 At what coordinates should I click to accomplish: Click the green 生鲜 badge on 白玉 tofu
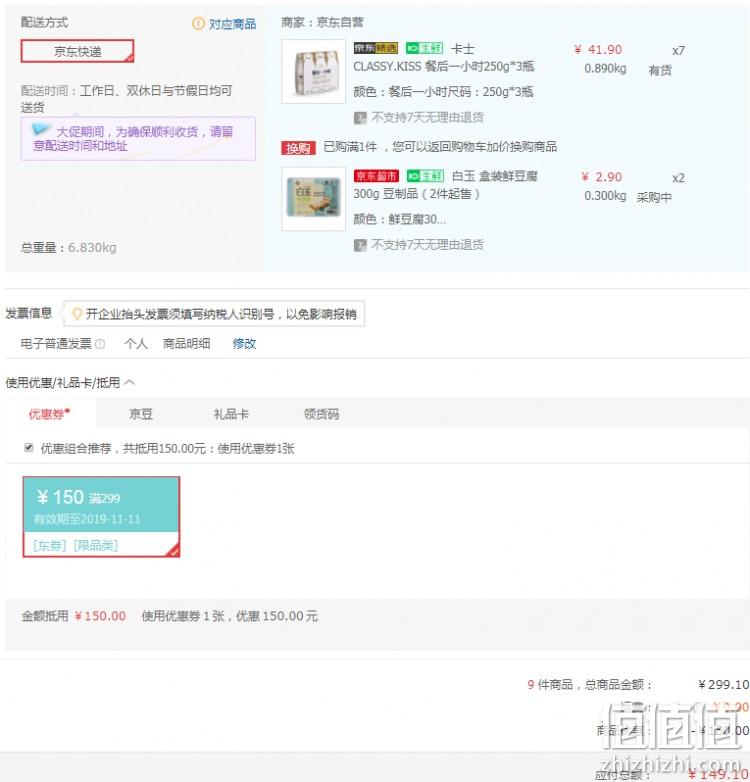[425, 176]
